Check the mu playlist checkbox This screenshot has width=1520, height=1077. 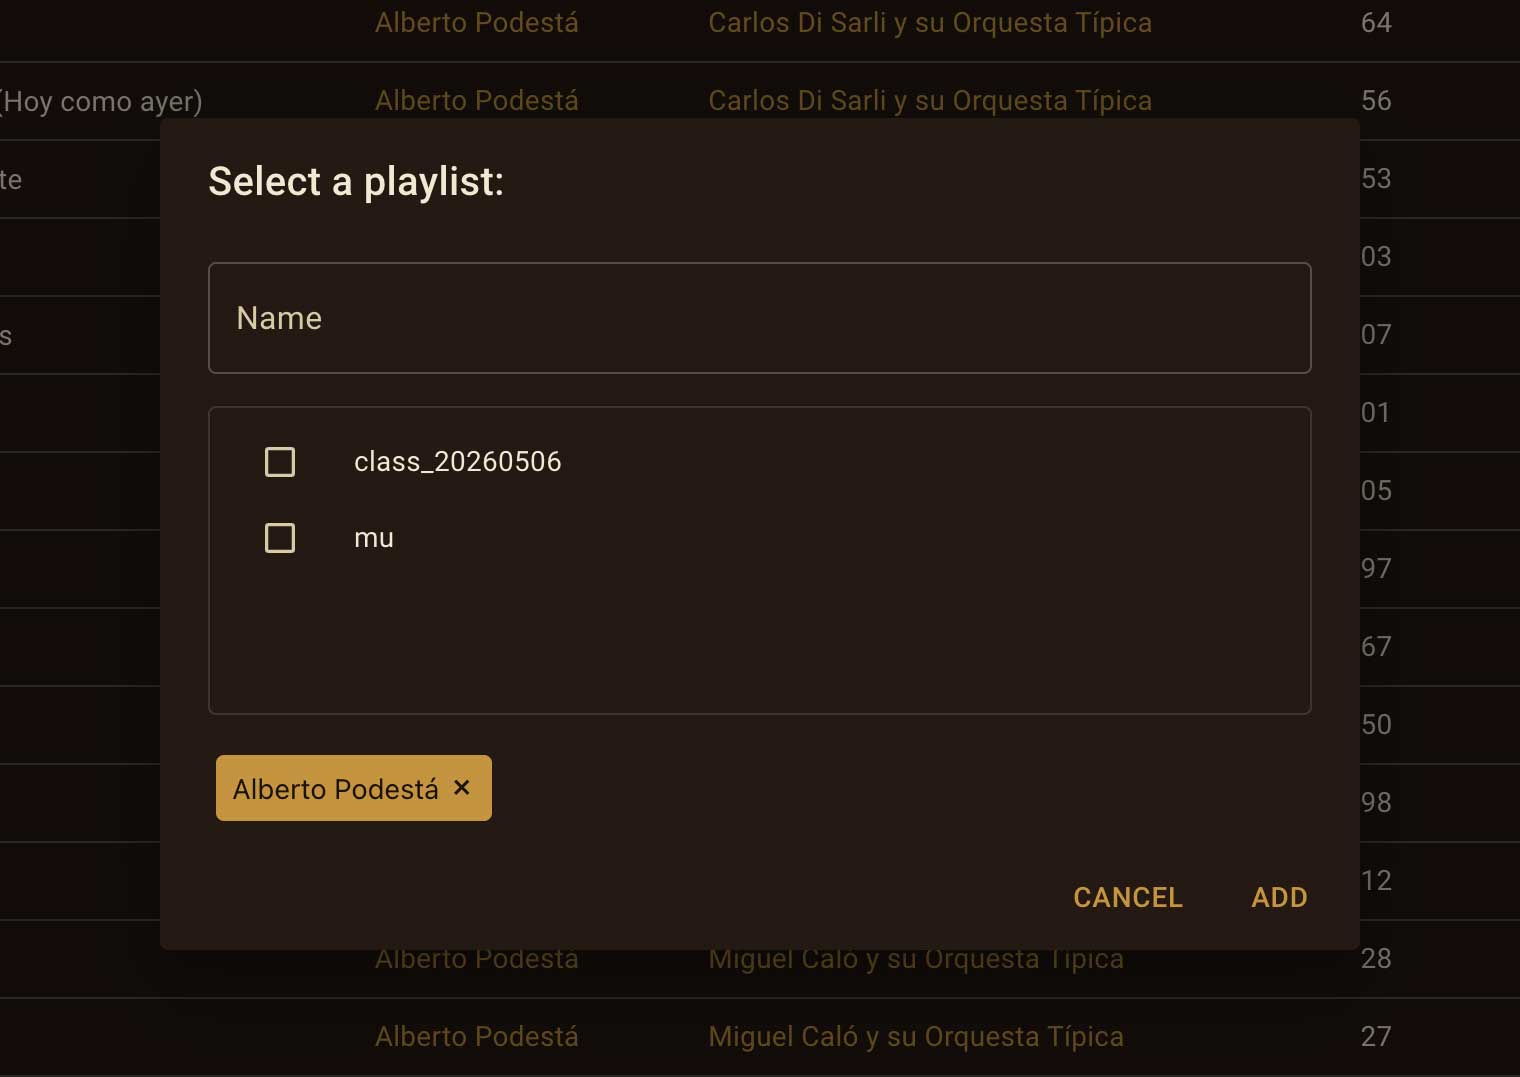point(280,538)
